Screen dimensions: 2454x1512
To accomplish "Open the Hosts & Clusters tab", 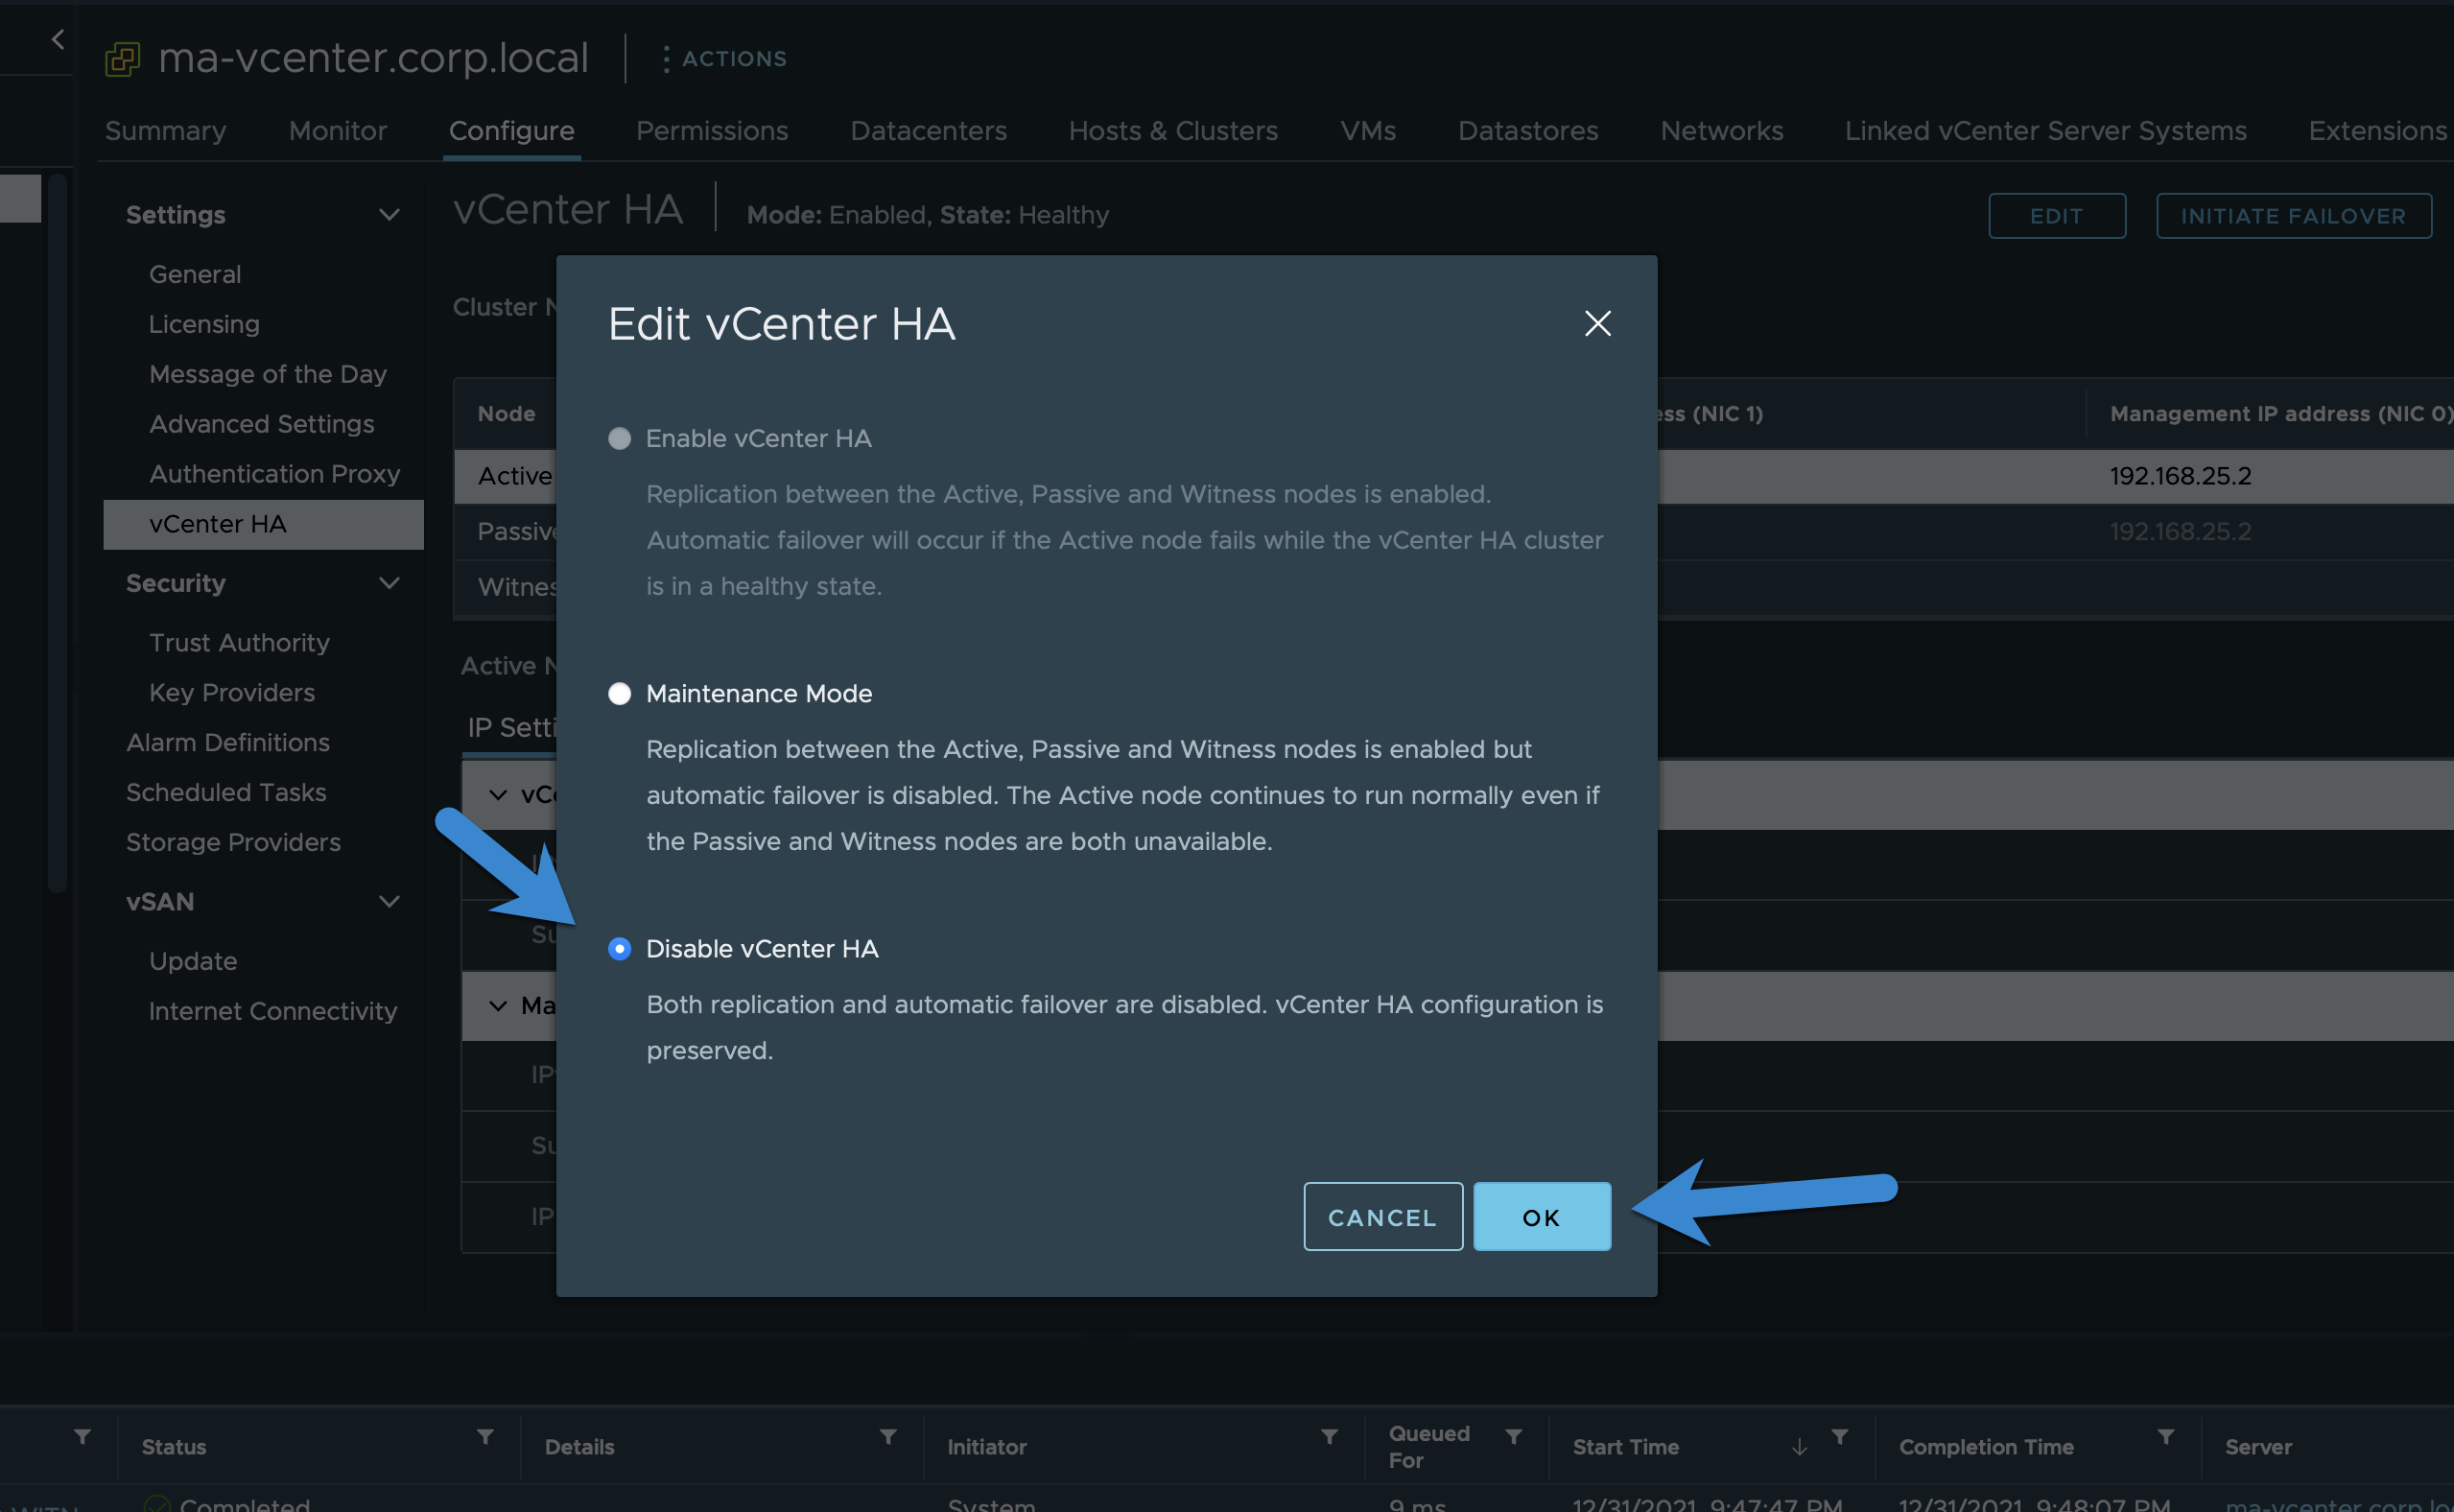I will (x=1173, y=131).
